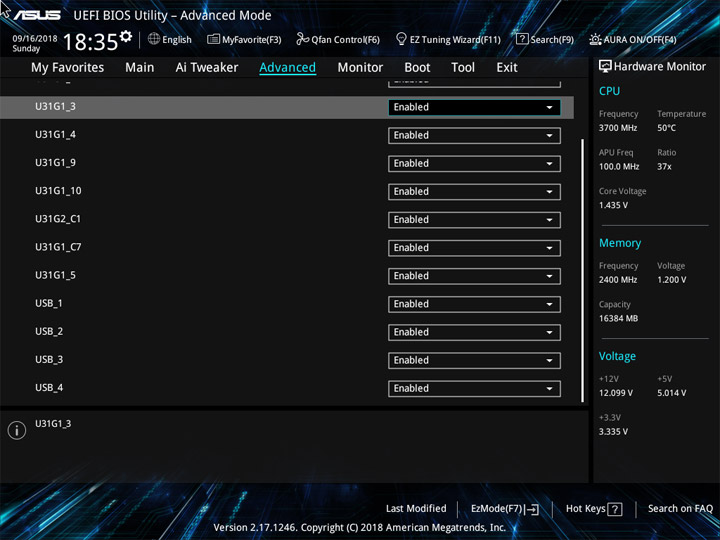Click the Search on FAQ link
This screenshot has height=540, width=720.
point(680,508)
